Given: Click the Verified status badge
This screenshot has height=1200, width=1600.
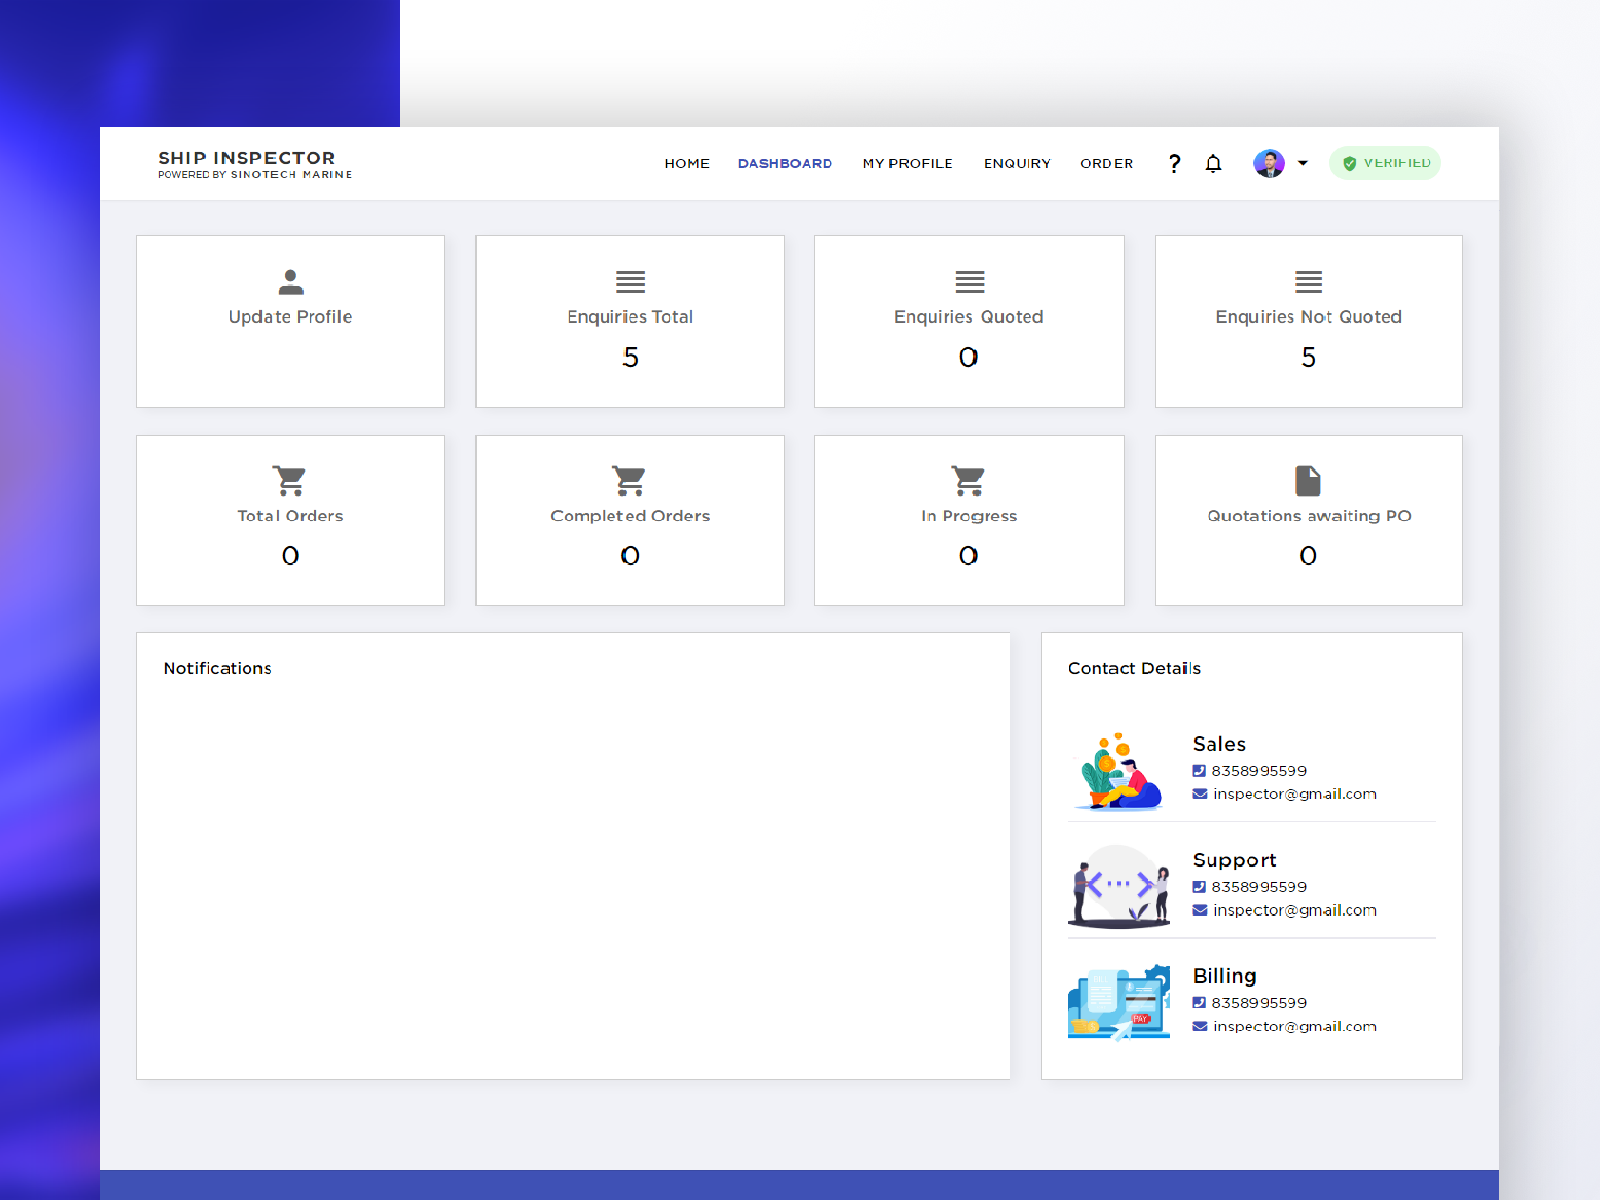Looking at the screenshot, I should point(1385,163).
